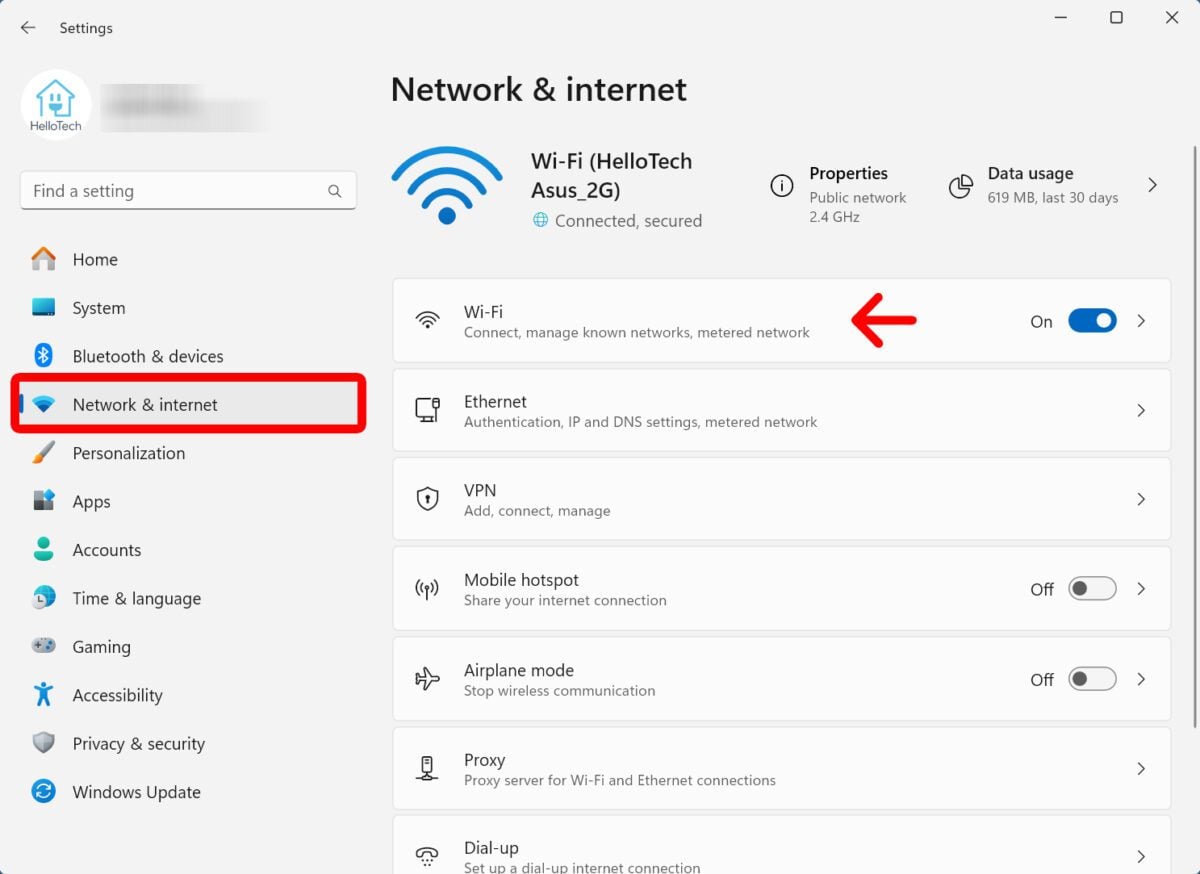This screenshot has width=1200, height=874.
Task: Expand the Ethernet settings chevron
Action: [1141, 410]
